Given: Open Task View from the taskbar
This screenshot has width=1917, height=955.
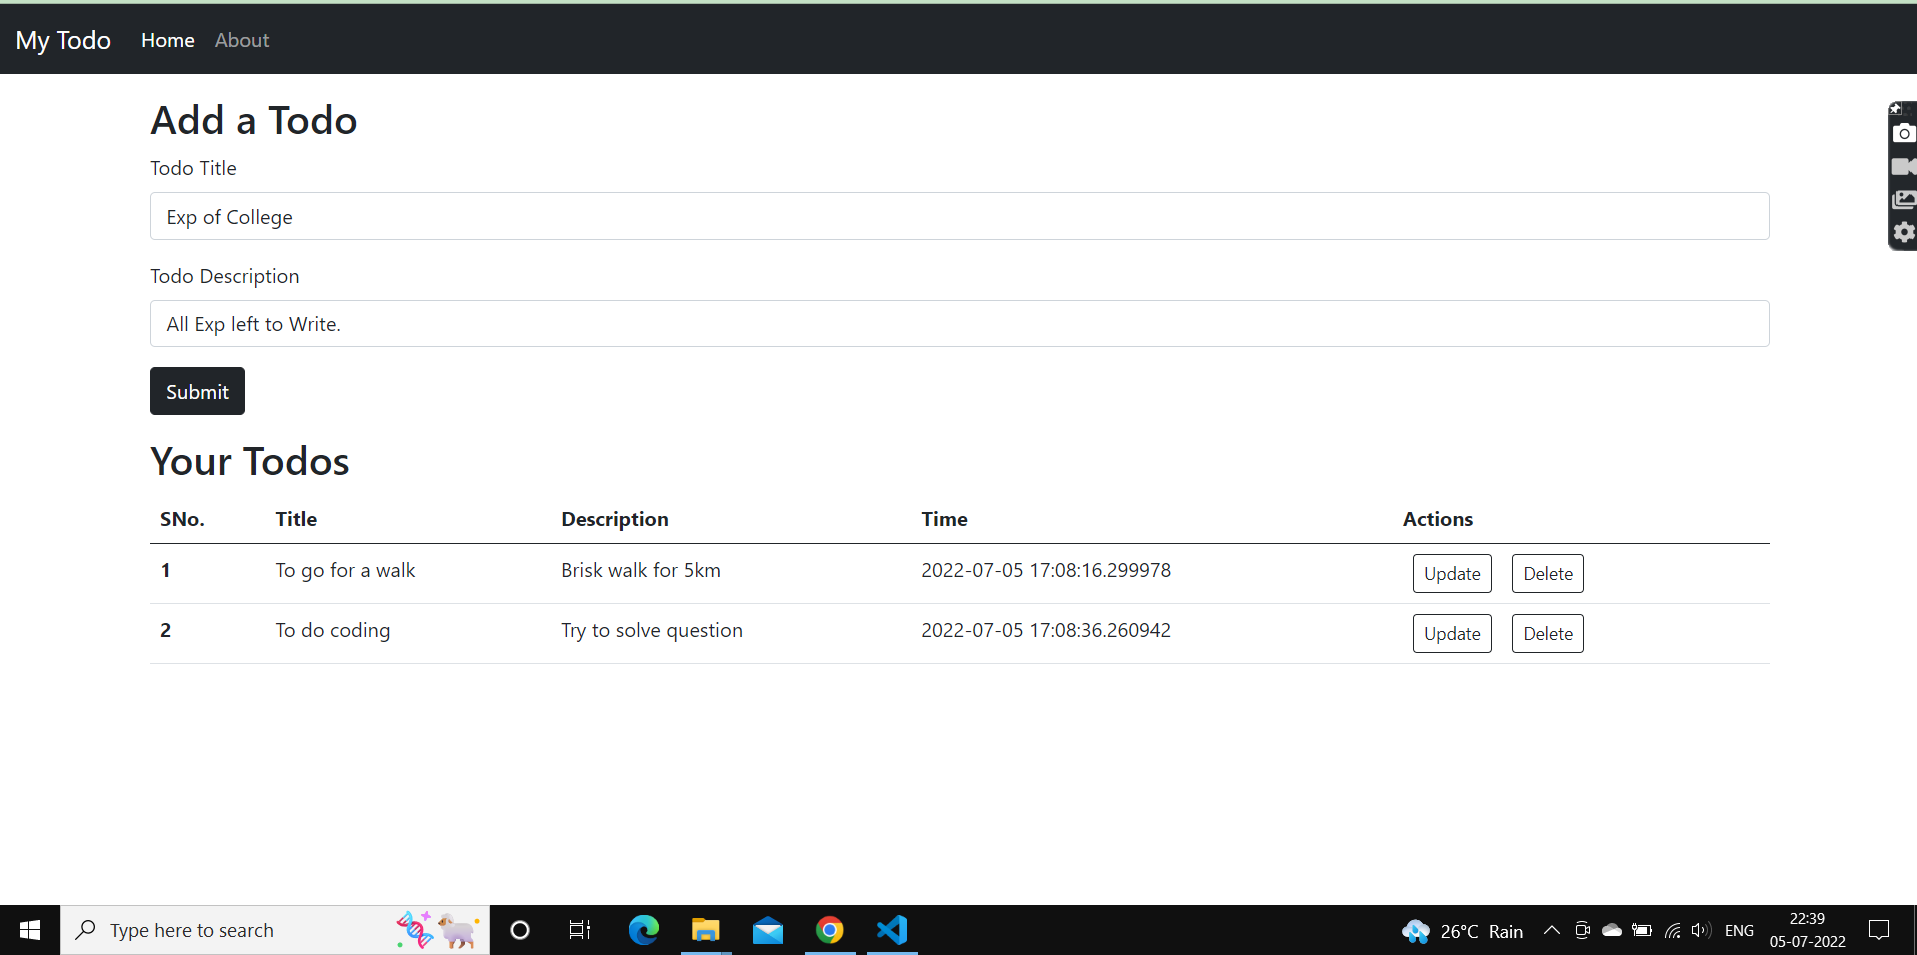Looking at the screenshot, I should [578, 929].
